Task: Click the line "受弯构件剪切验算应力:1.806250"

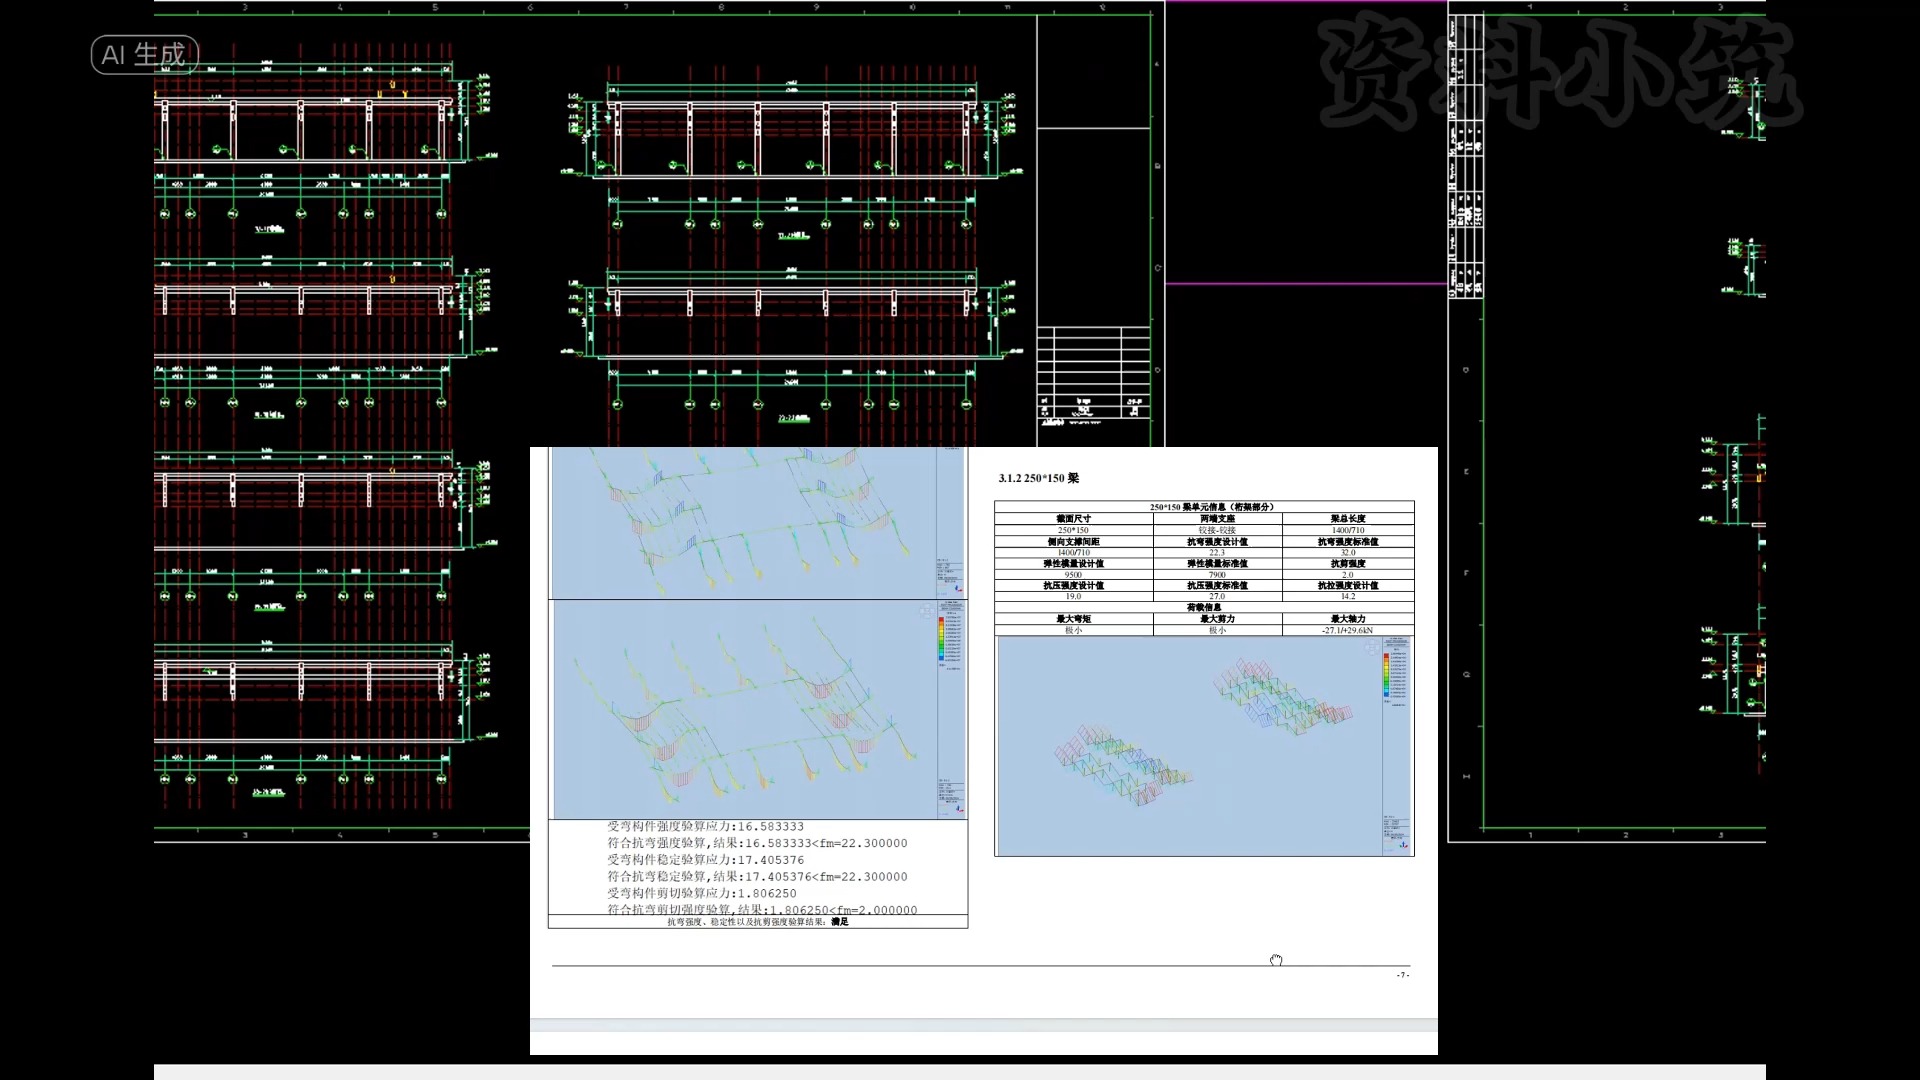Action: pyautogui.click(x=701, y=894)
